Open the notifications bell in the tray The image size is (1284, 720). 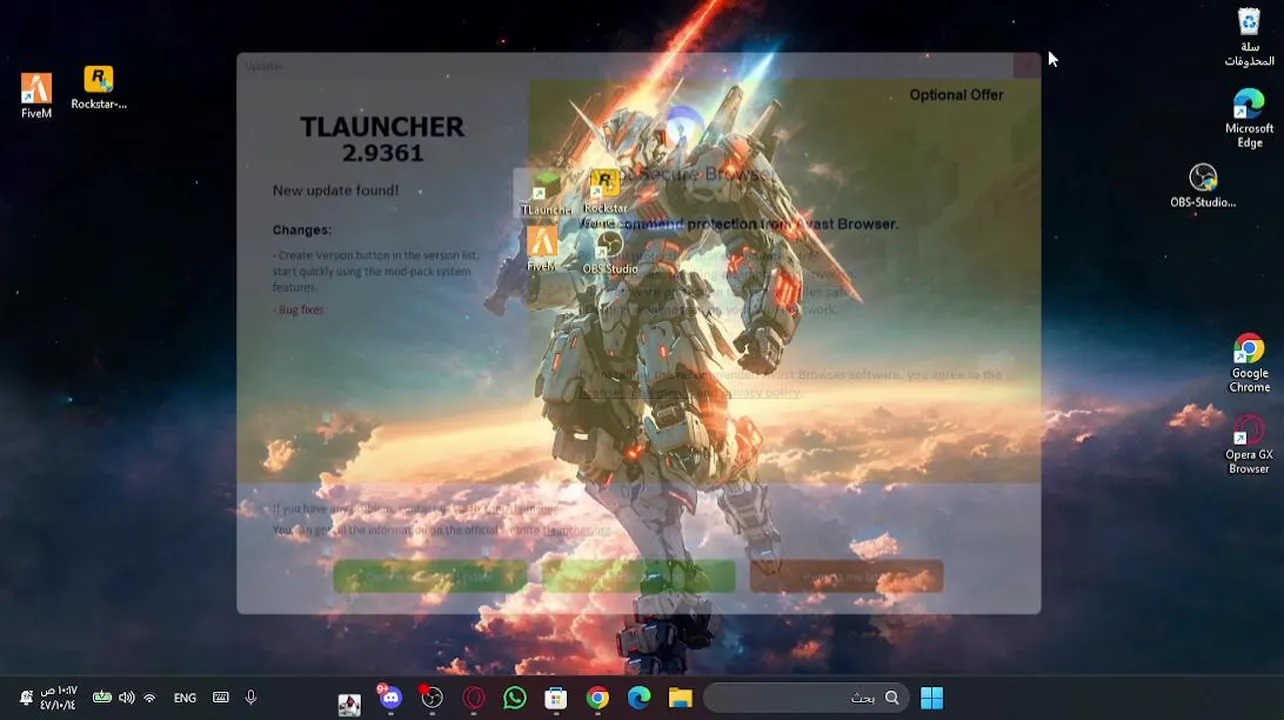[x=26, y=698]
